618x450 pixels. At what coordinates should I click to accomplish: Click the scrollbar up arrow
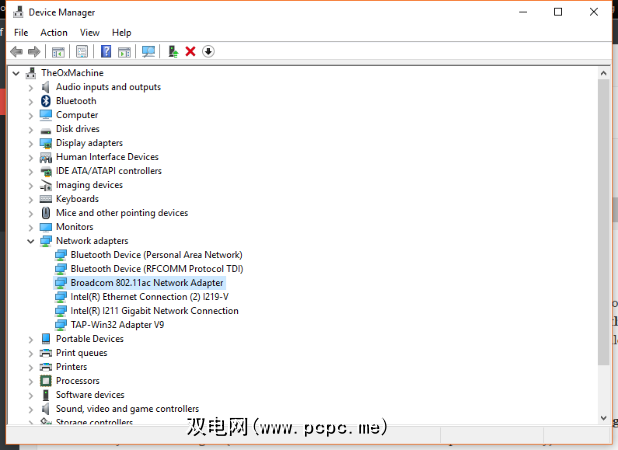(603, 73)
